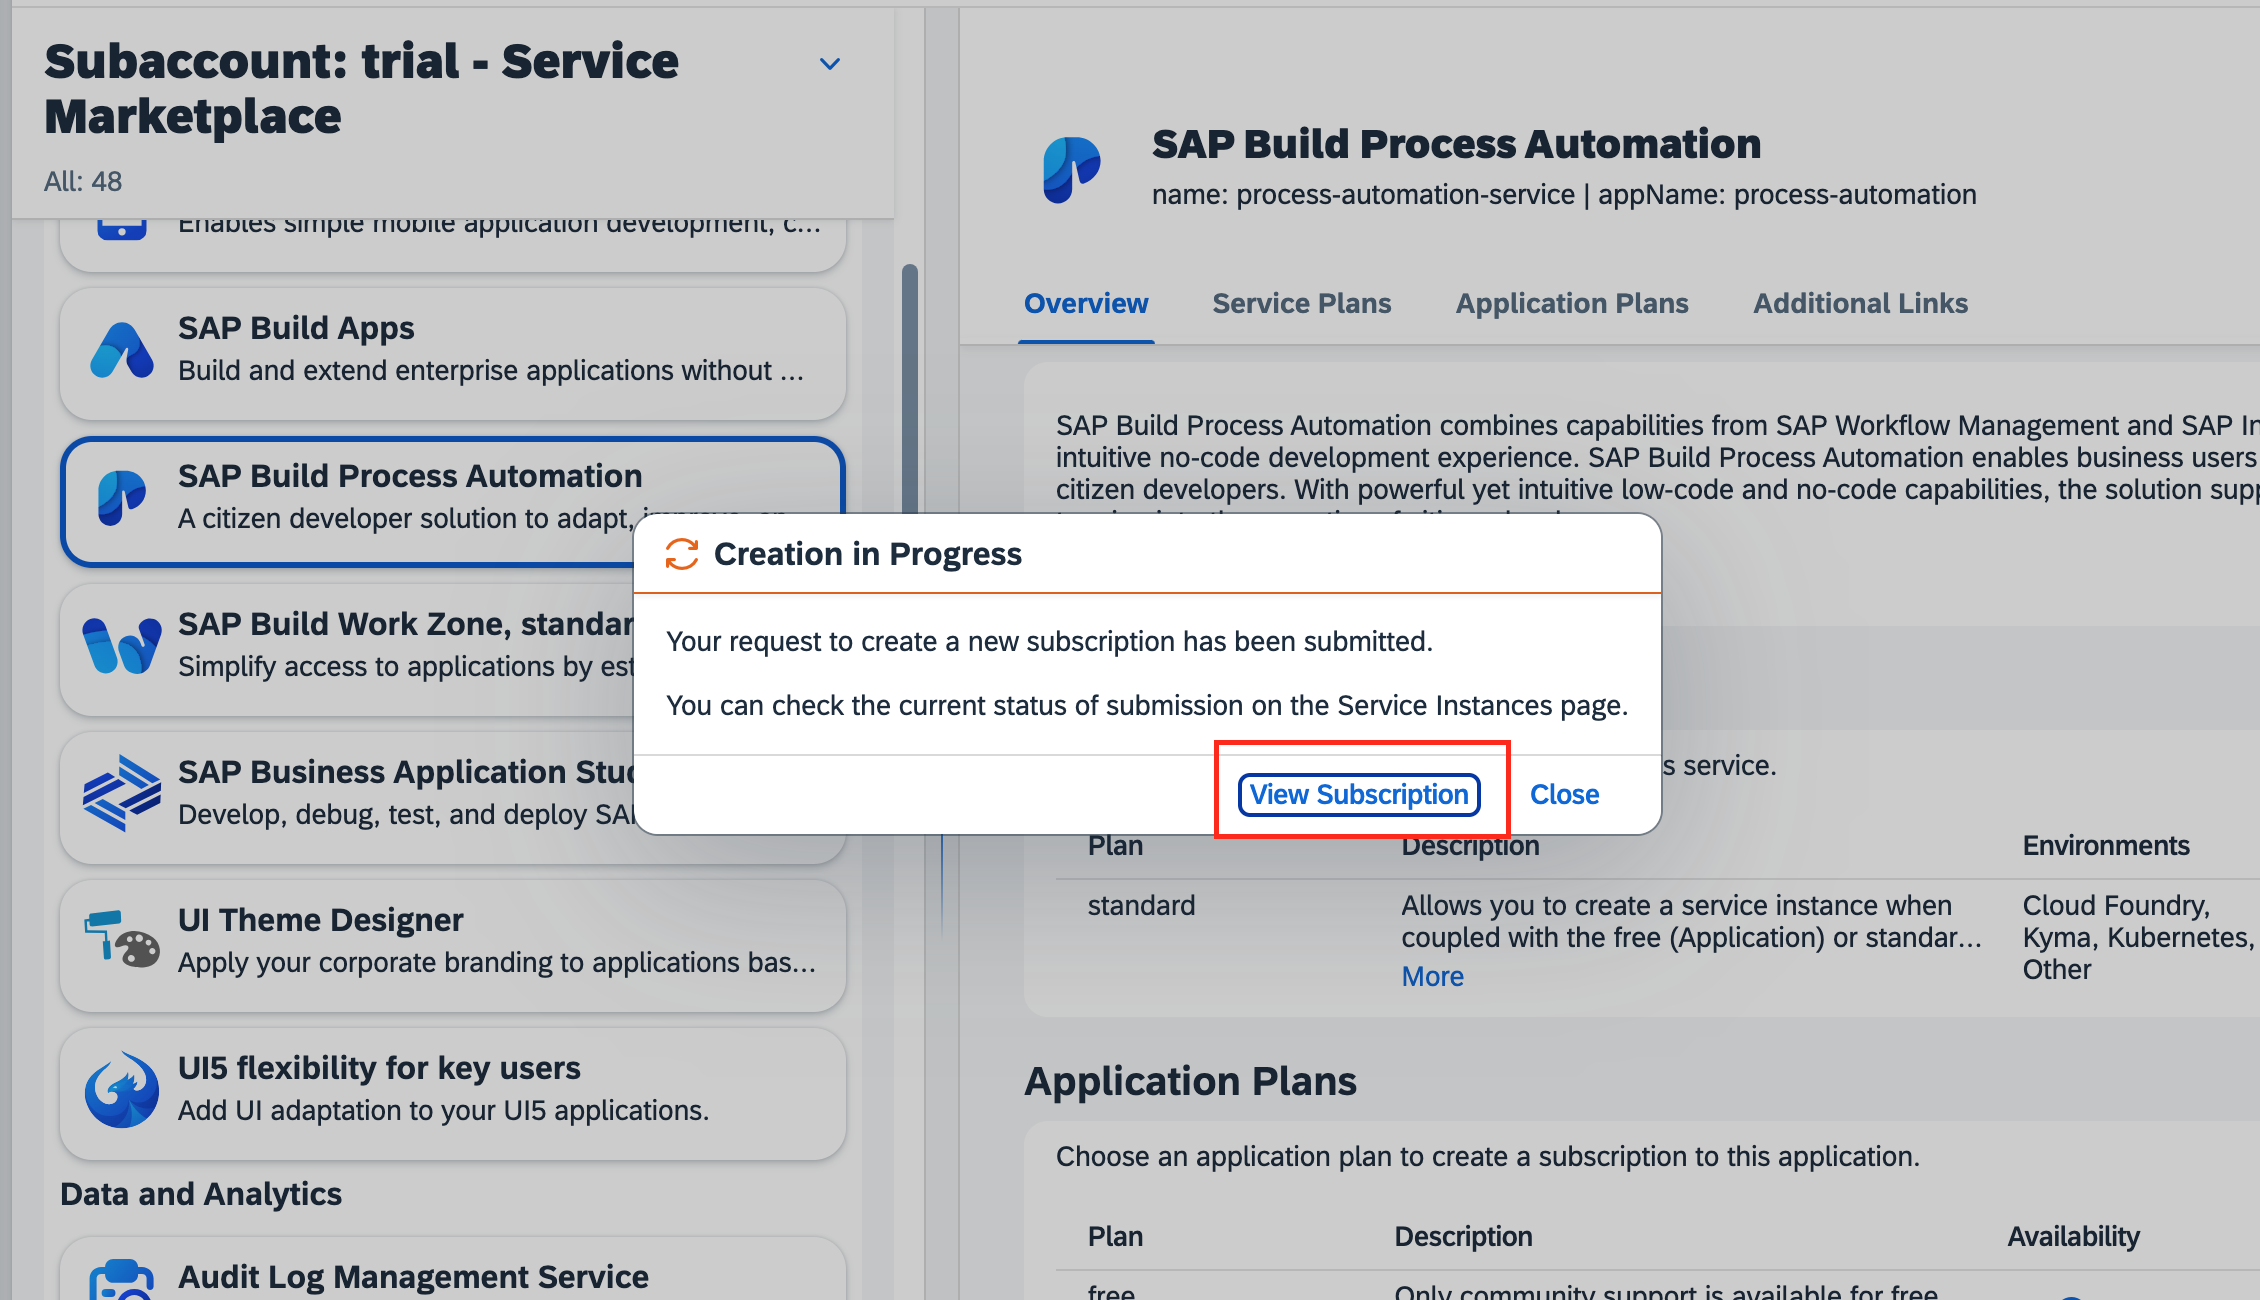
Task: Expand the Subaccount trial dropdown chevron
Action: pos(829,63)
